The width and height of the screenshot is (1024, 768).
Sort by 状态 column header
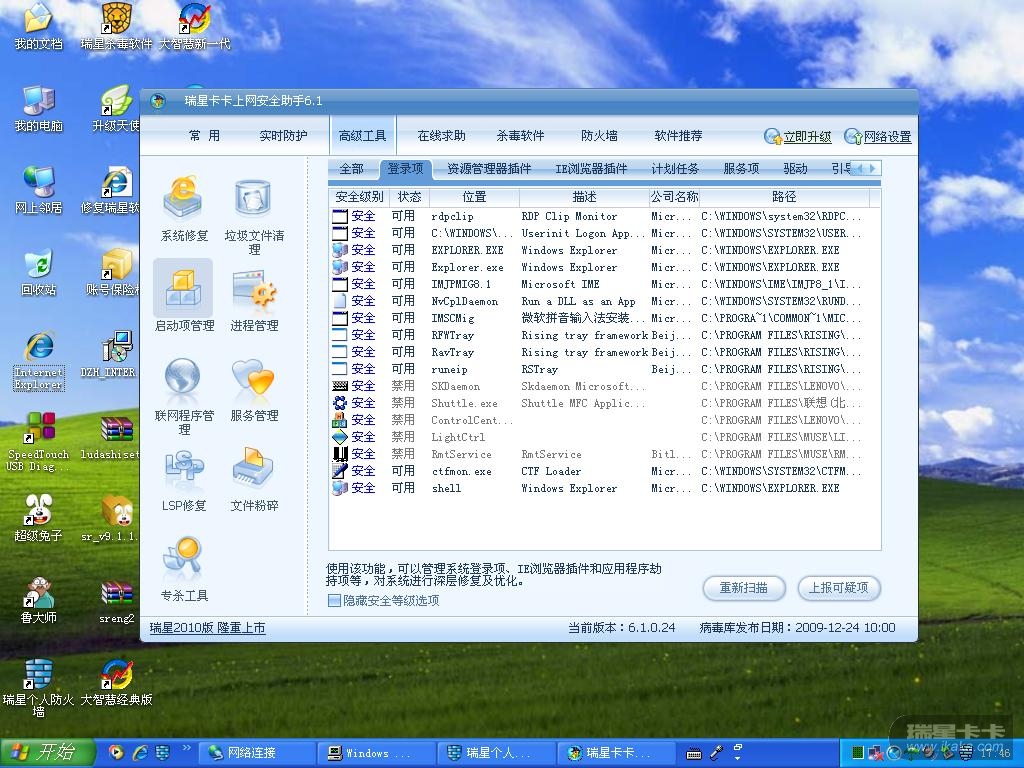pos(409,197)
